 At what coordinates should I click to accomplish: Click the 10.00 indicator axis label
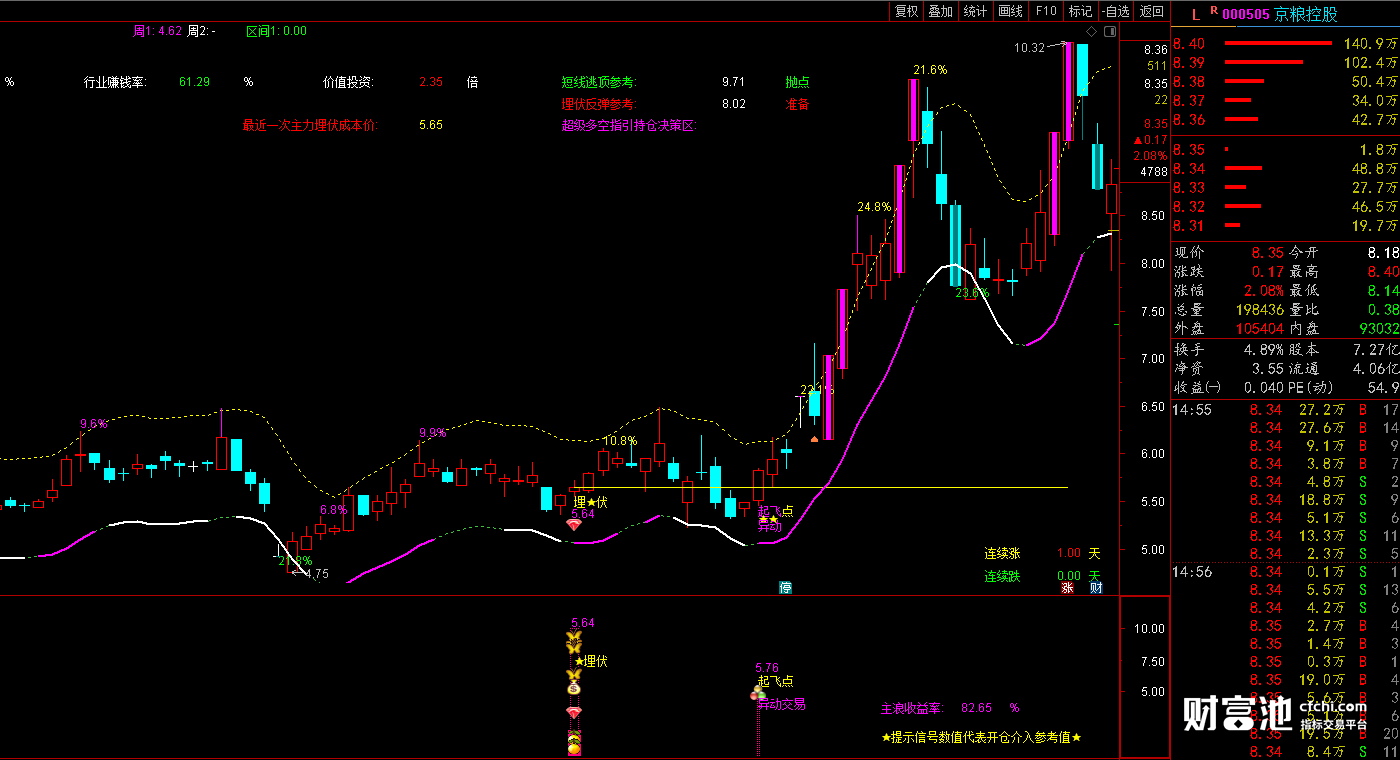tap(1150, 629)
